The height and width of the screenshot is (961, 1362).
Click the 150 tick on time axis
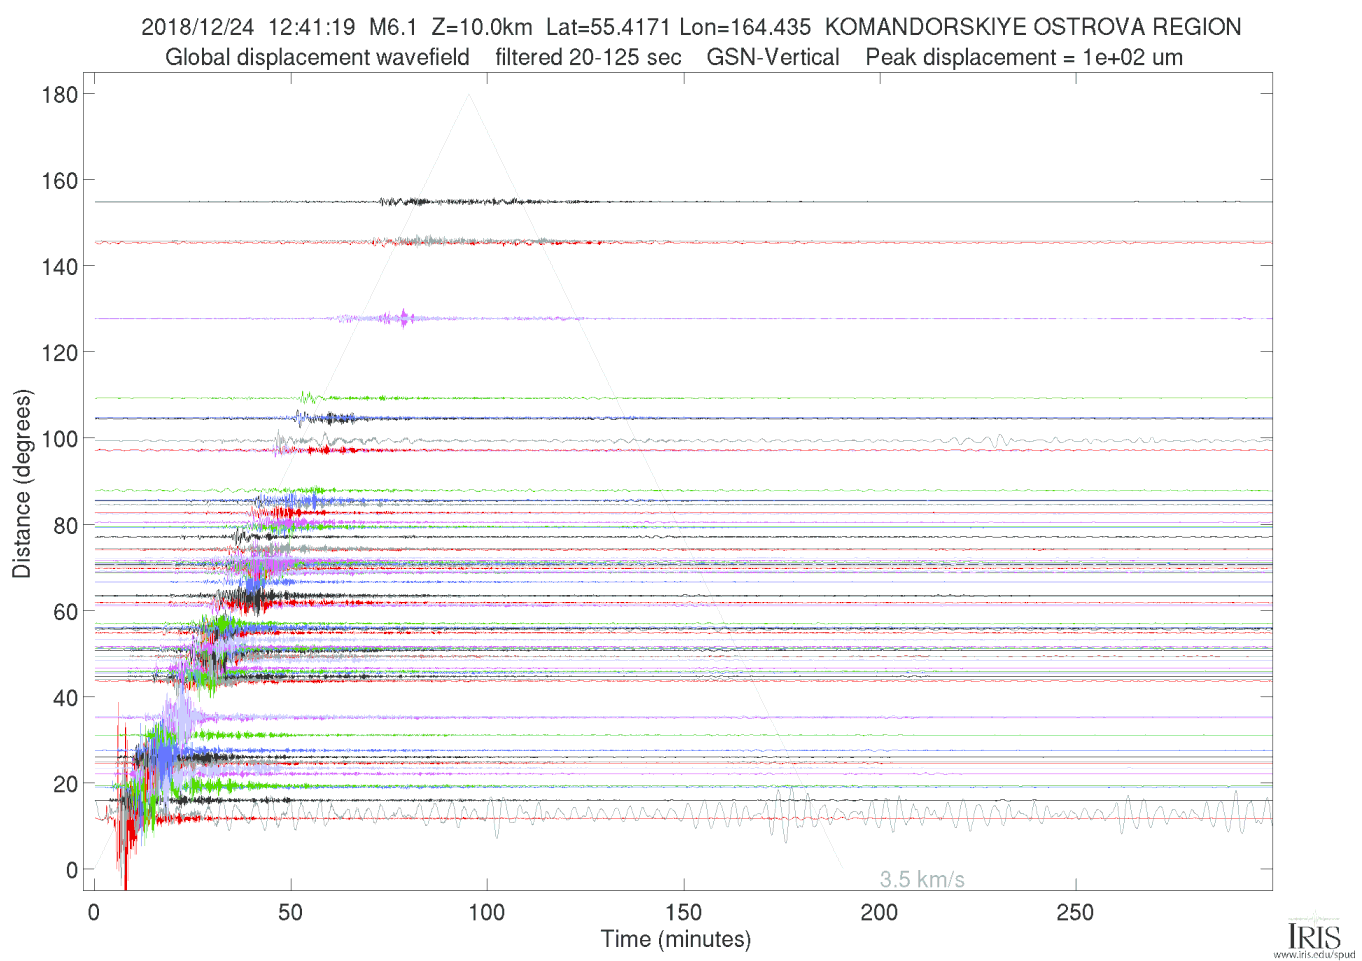(x=683, y=912)
